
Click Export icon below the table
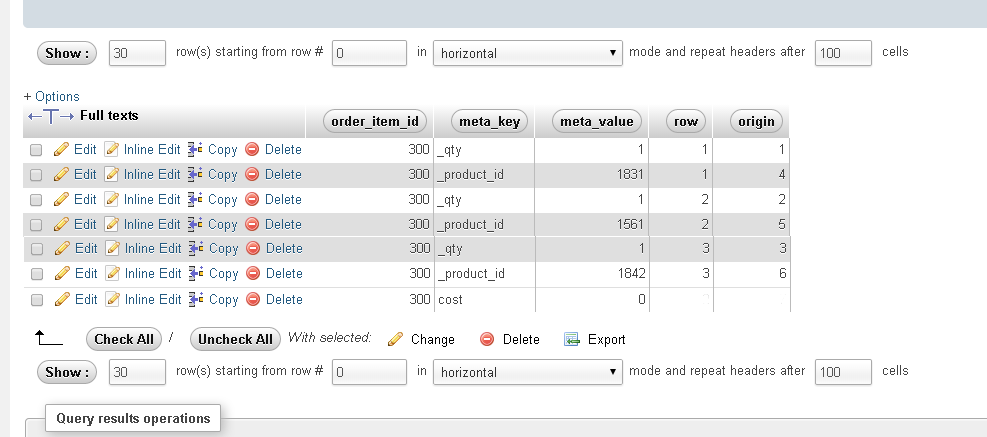572,339
